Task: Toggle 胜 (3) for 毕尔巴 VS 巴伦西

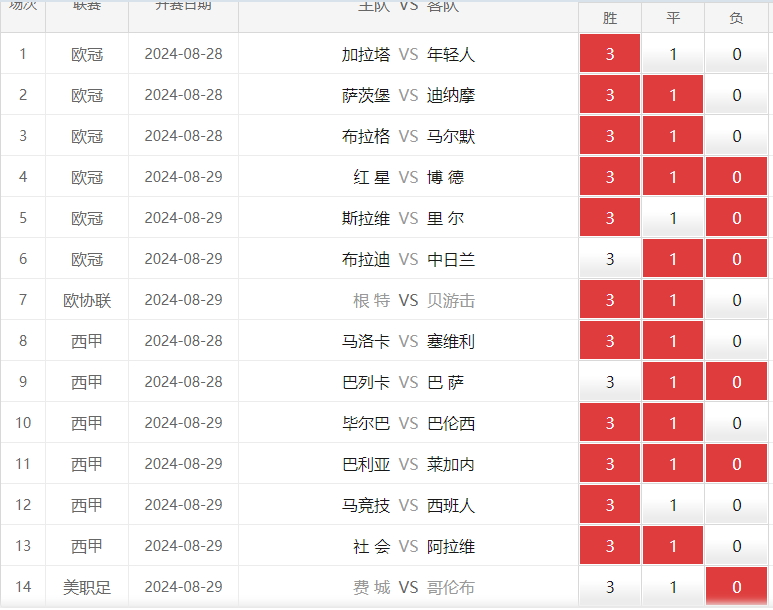Action: (x=610, y=422)
